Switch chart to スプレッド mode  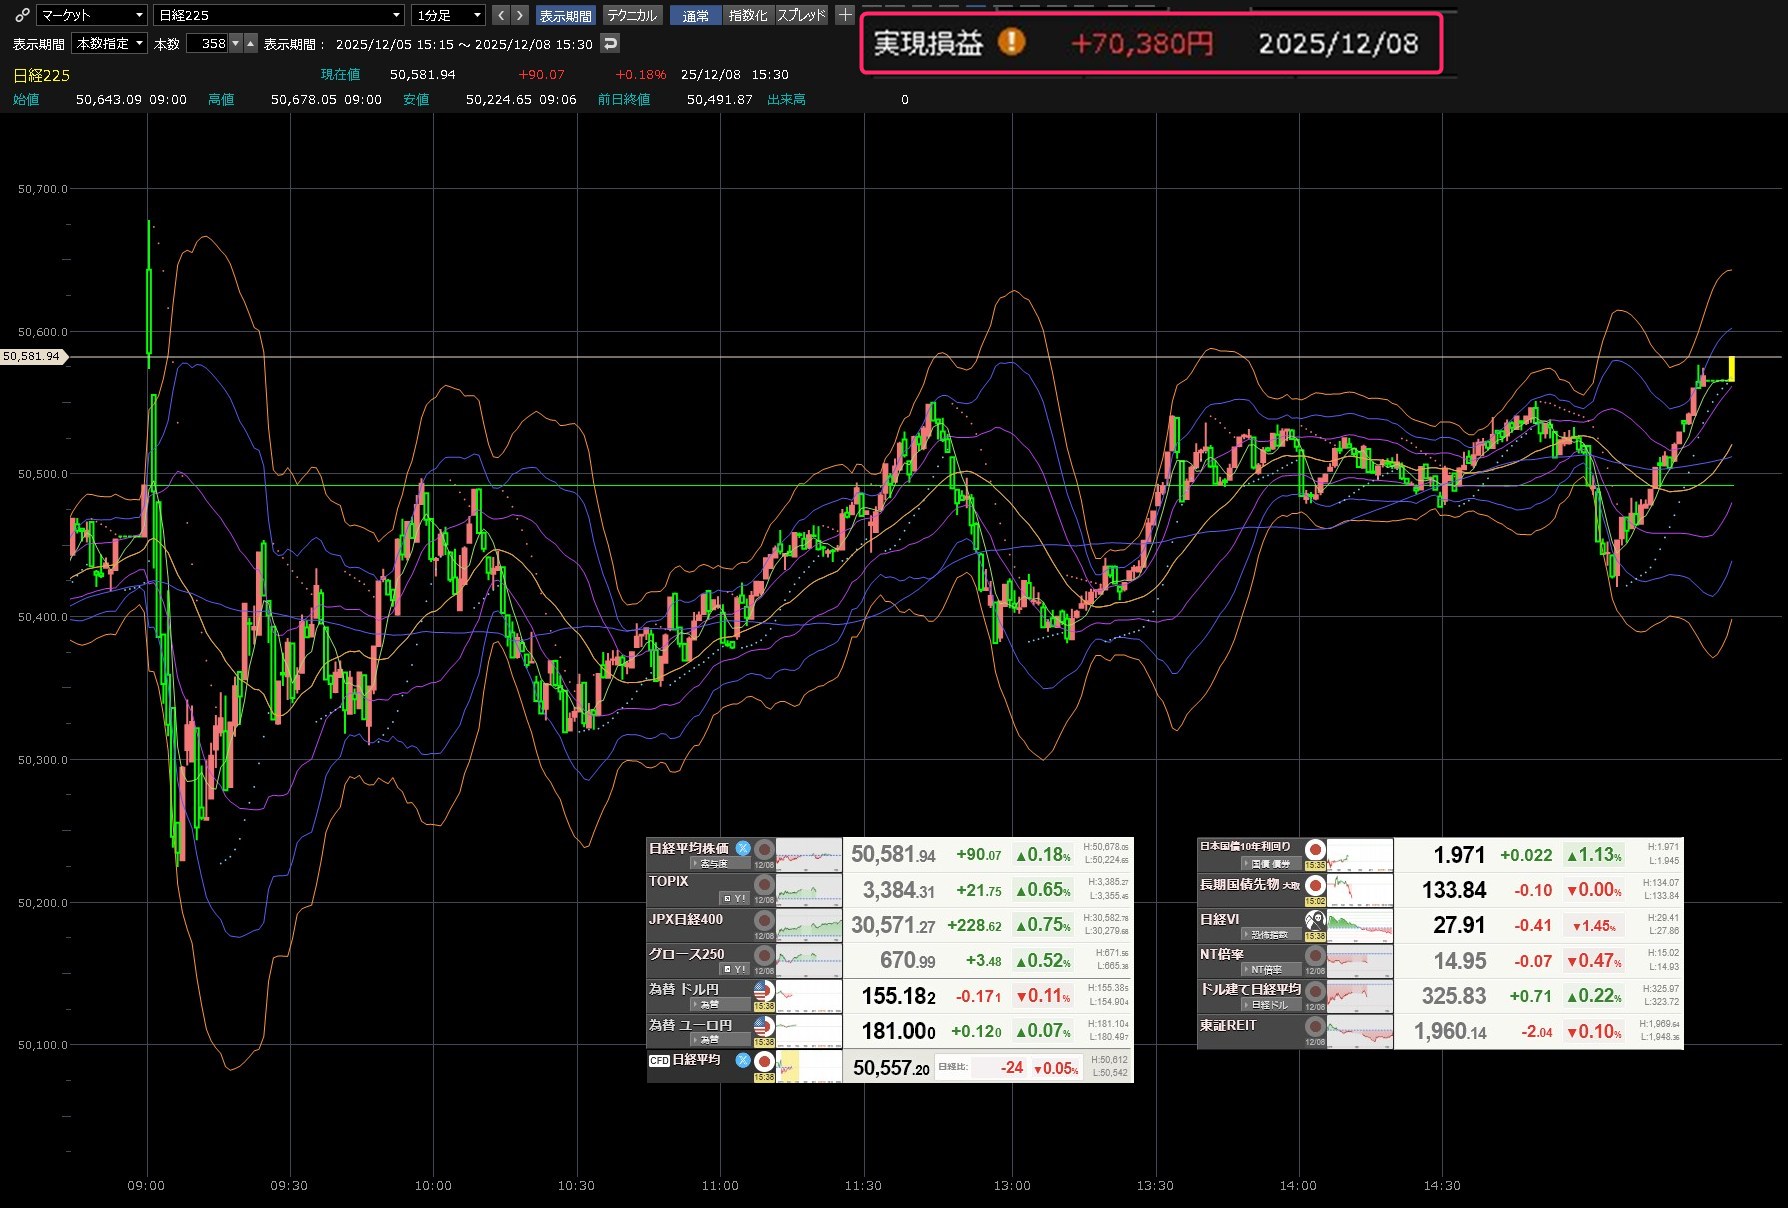[802, 15]
